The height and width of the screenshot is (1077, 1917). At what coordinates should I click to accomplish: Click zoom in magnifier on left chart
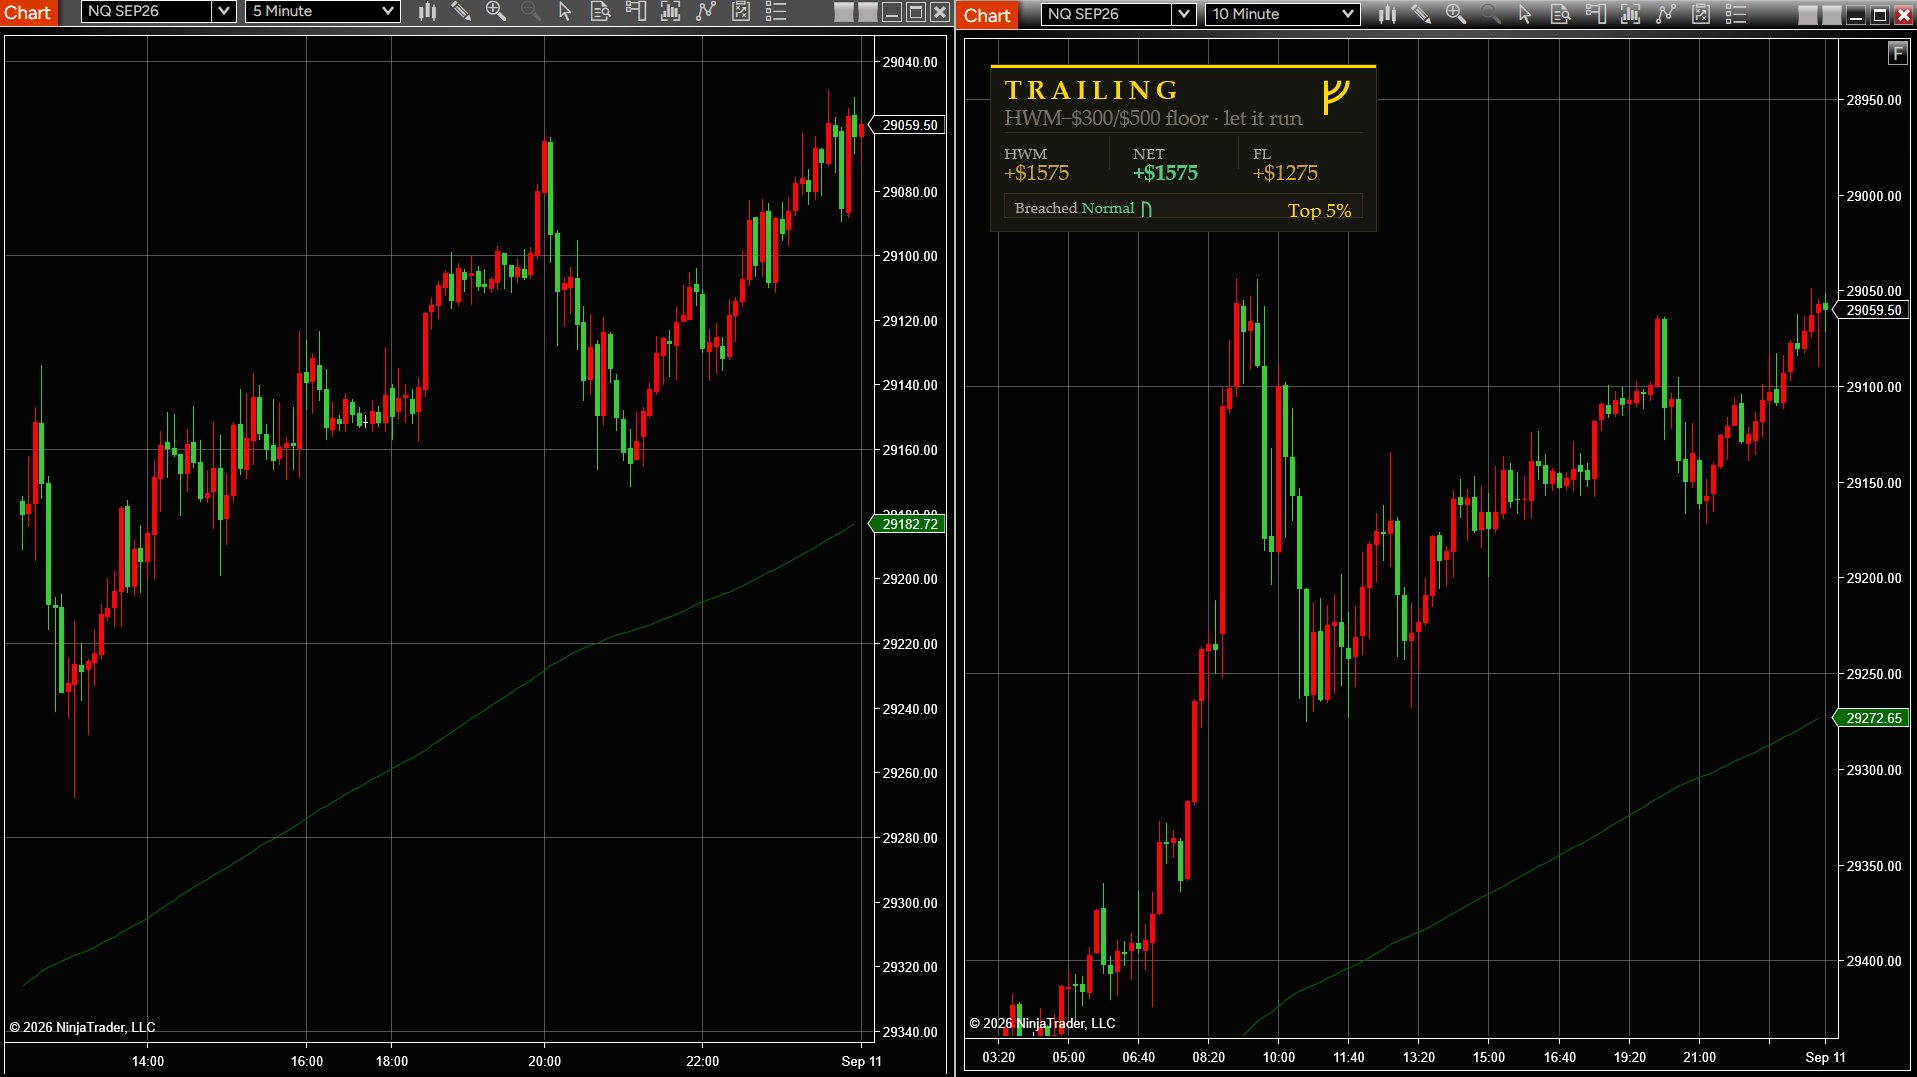495,11
